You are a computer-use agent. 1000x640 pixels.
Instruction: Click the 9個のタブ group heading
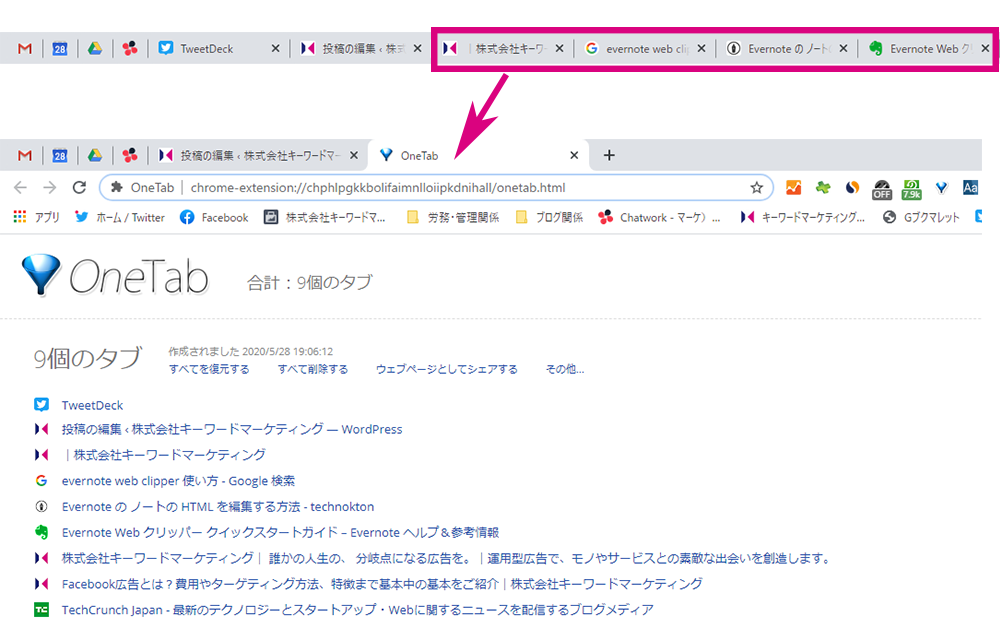tap(87, 358)
